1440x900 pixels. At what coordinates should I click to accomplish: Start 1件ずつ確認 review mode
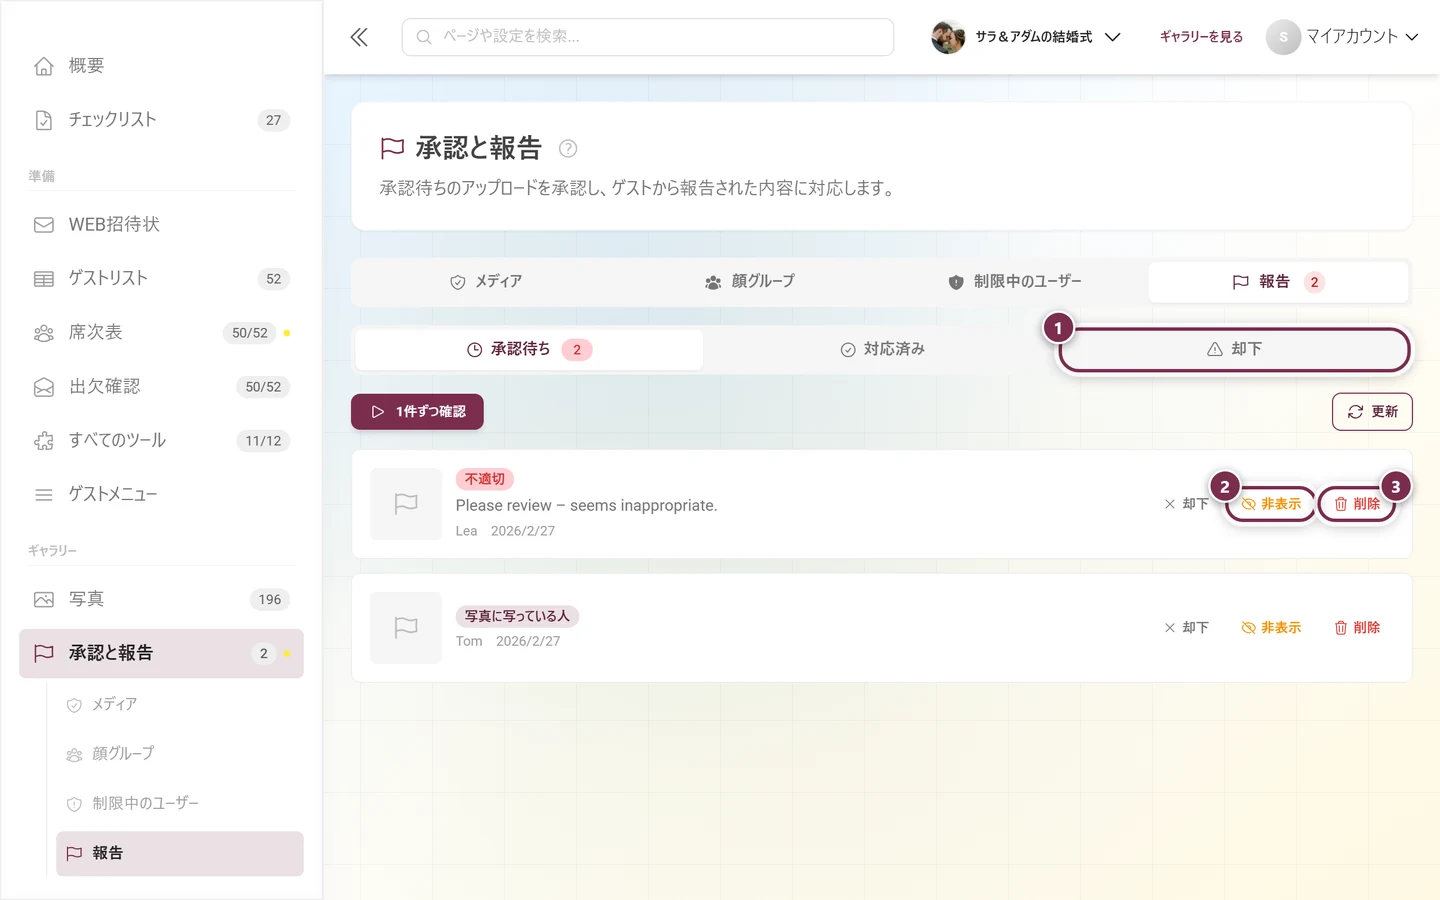(417, 412)
